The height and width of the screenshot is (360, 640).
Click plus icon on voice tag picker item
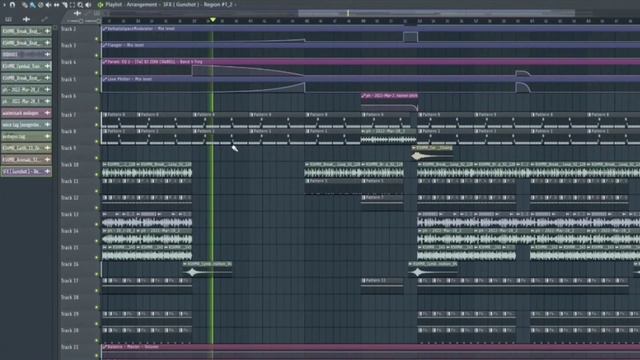[47, 124]
